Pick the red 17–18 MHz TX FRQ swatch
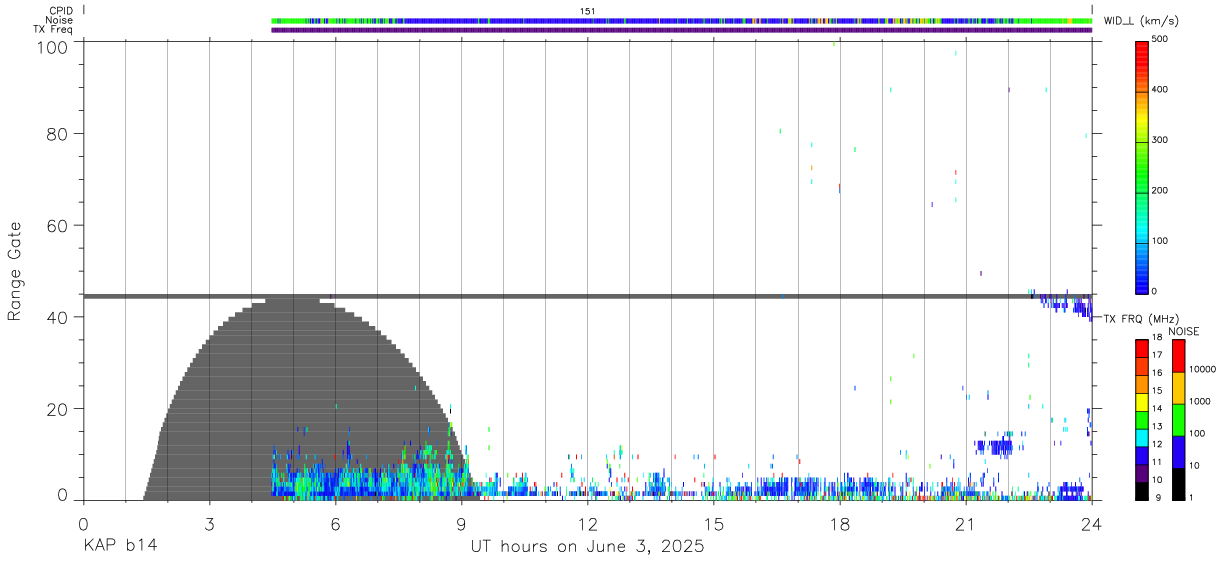Screen dimensions: 1228x567 pos(1141,348)
